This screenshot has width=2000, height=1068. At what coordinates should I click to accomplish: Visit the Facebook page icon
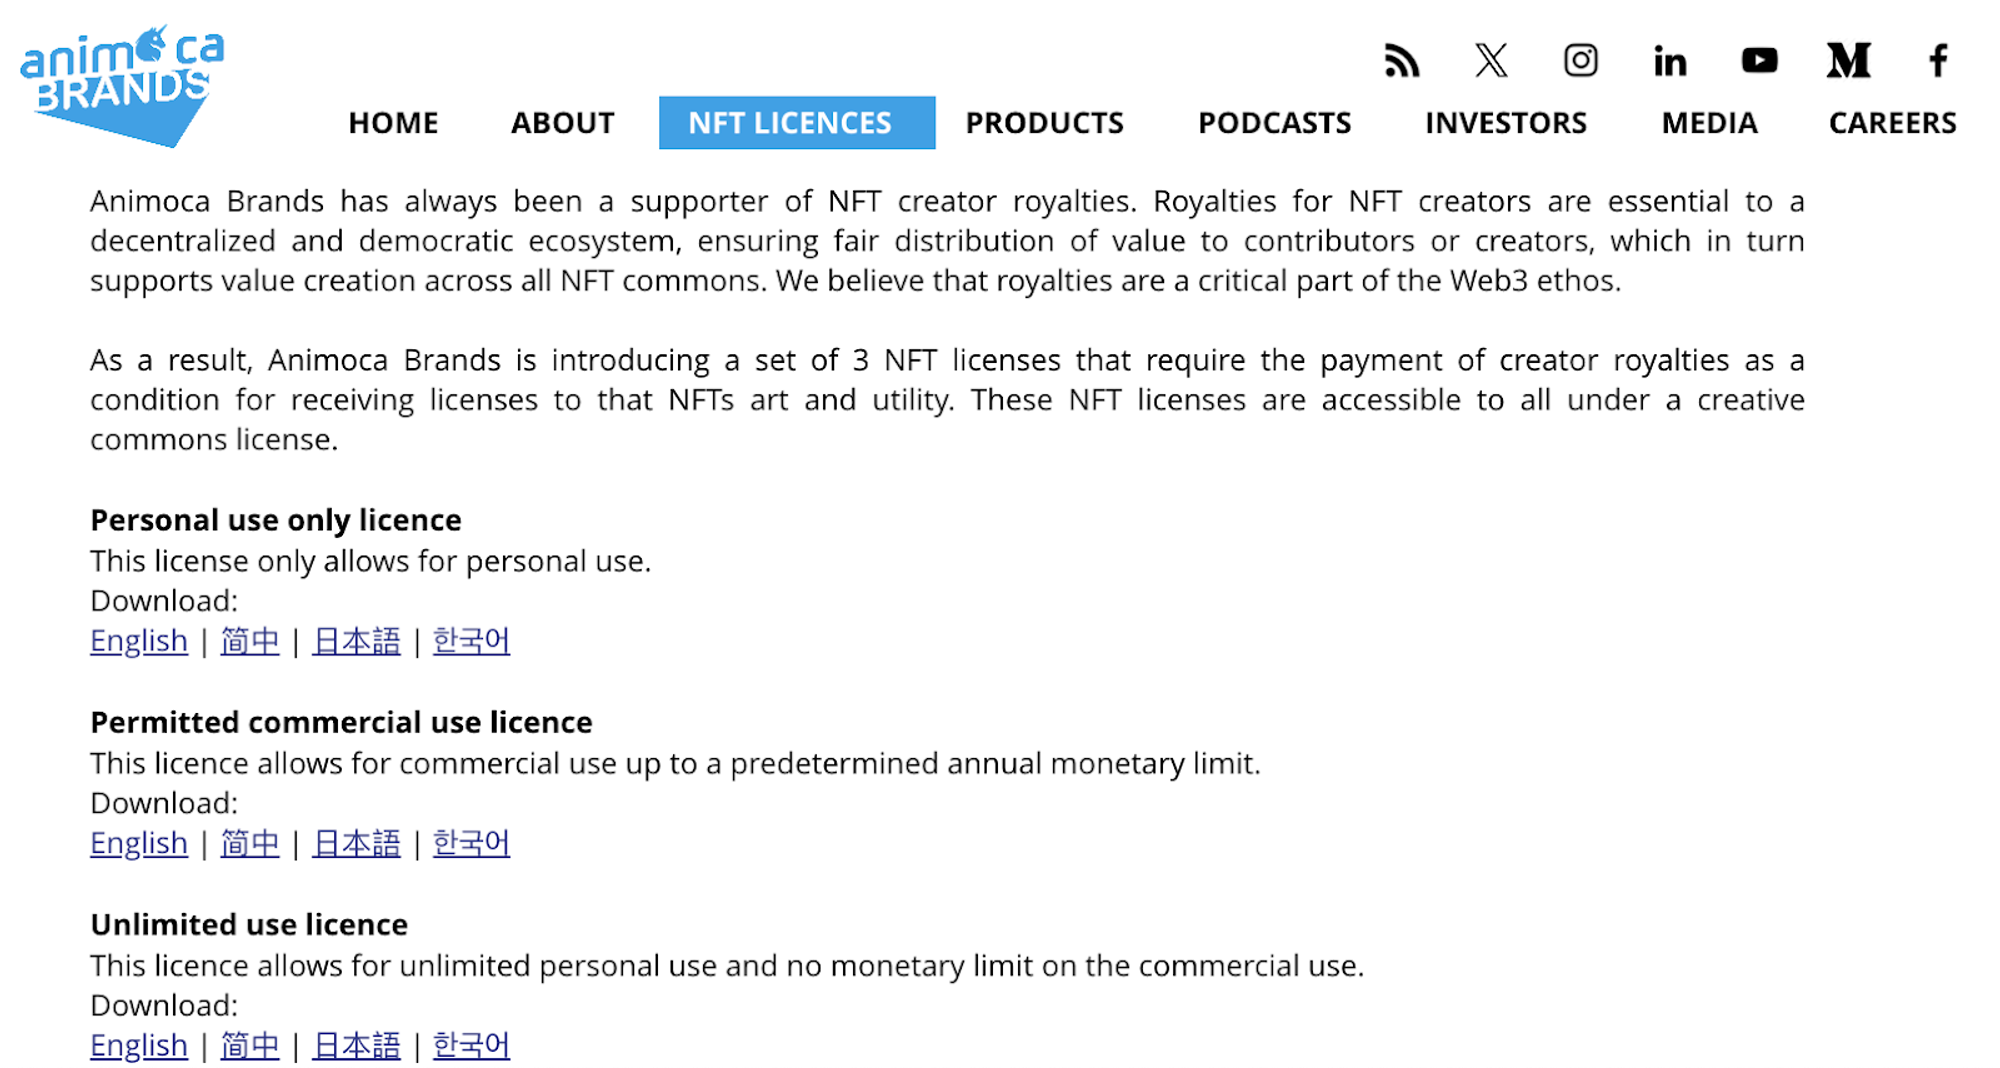coord(1938,61)
